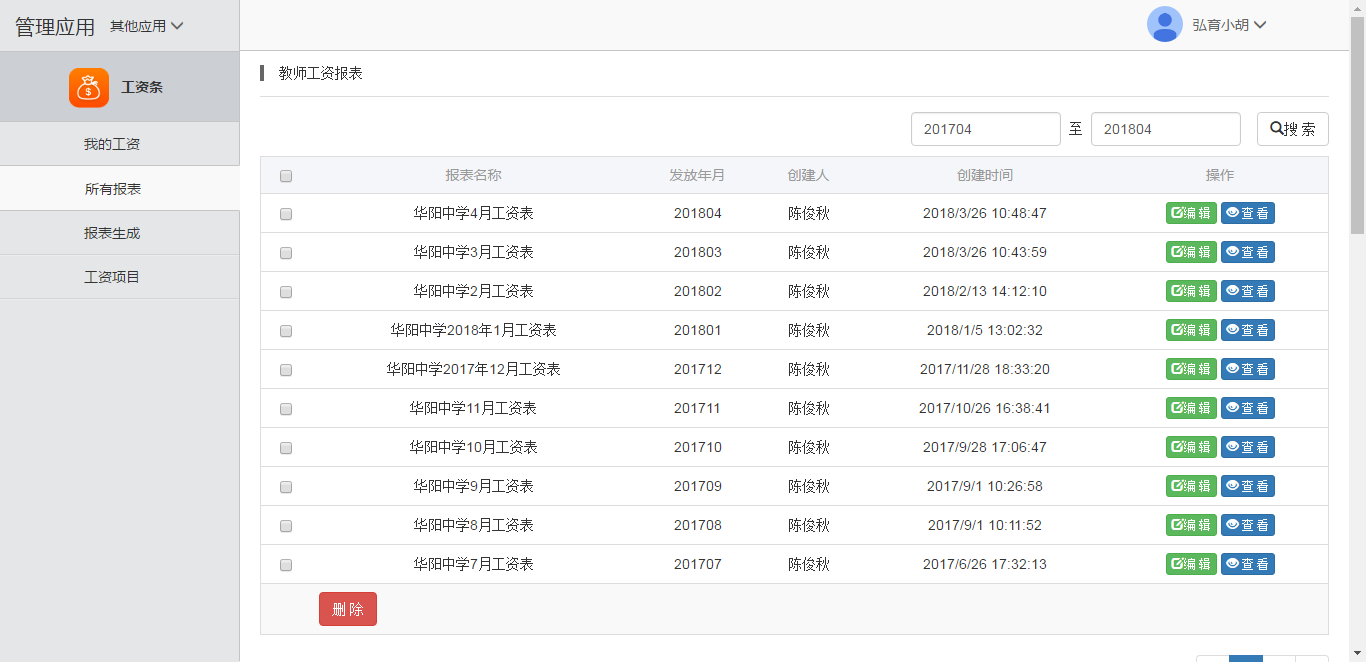Check the box for 华阳中学2月工资表
This screenshot has height=662, width=1366.
(286, 292)
